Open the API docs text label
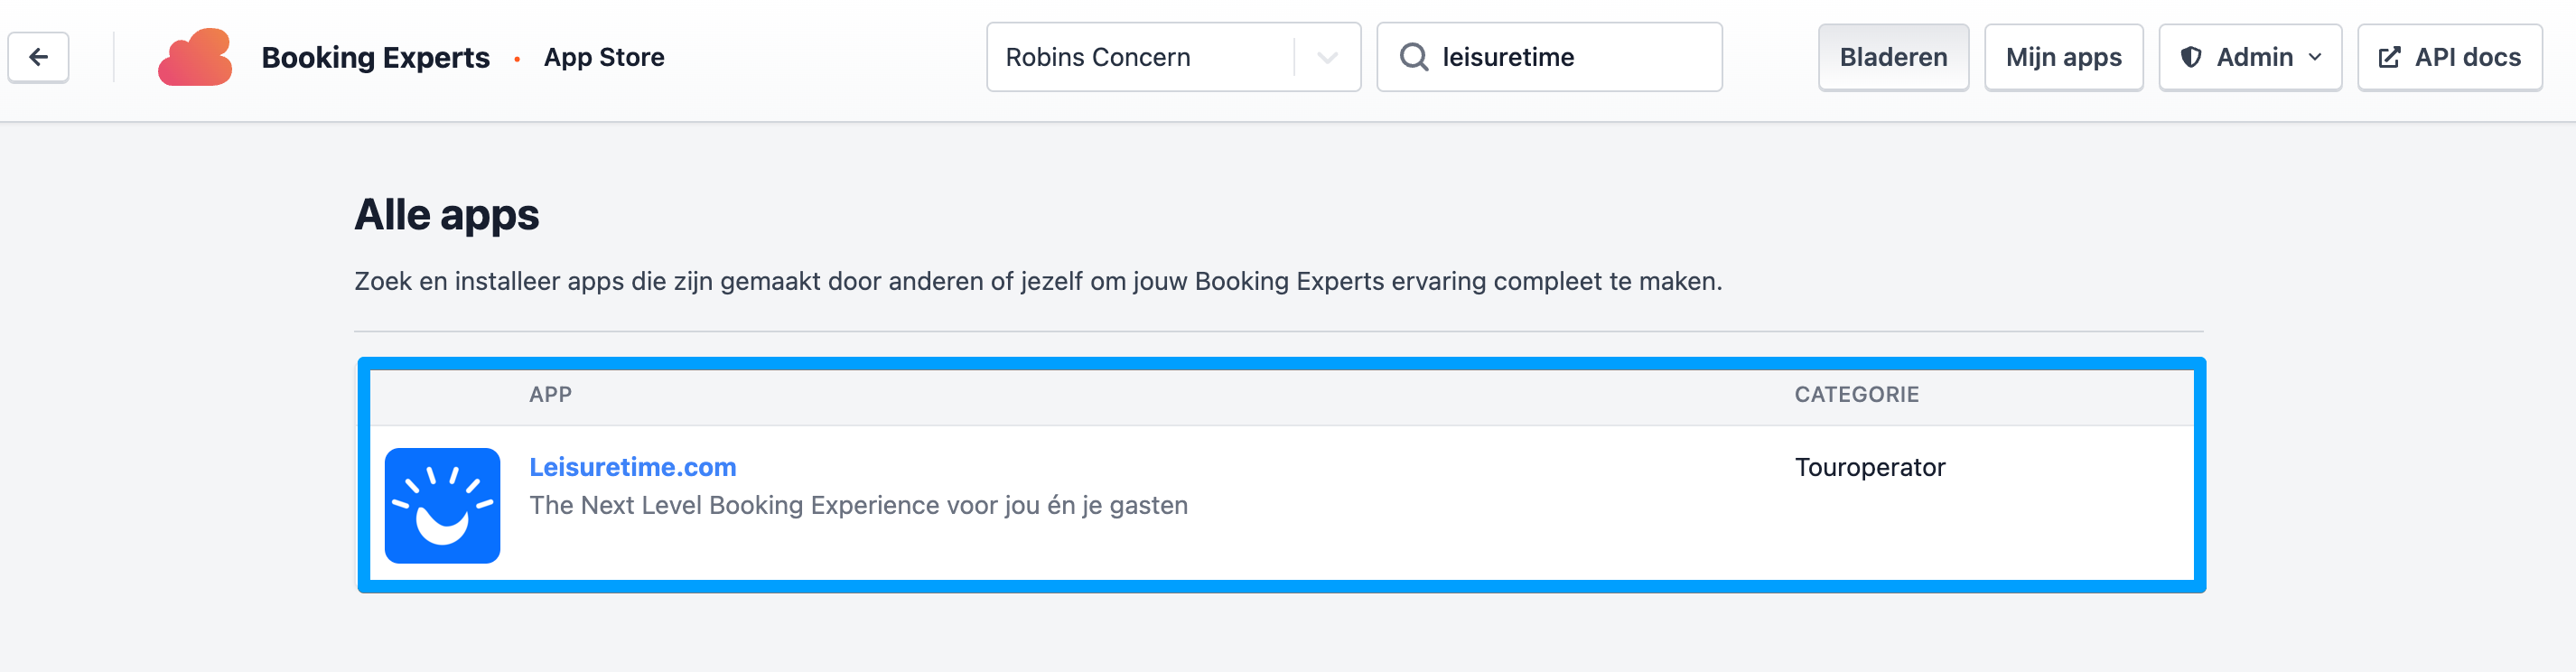The width and height of the screenshot is (2576, 672). click(x=2467, y=57)
